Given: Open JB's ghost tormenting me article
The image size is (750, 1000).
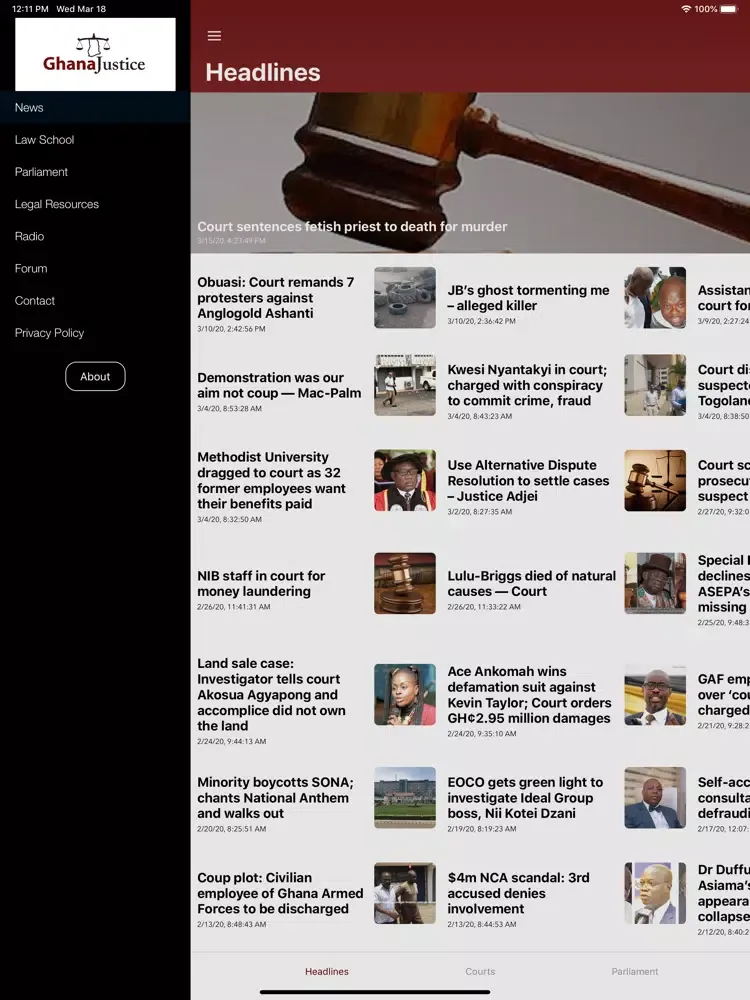Looking at the screenshot, I should (x=528, y=297).
